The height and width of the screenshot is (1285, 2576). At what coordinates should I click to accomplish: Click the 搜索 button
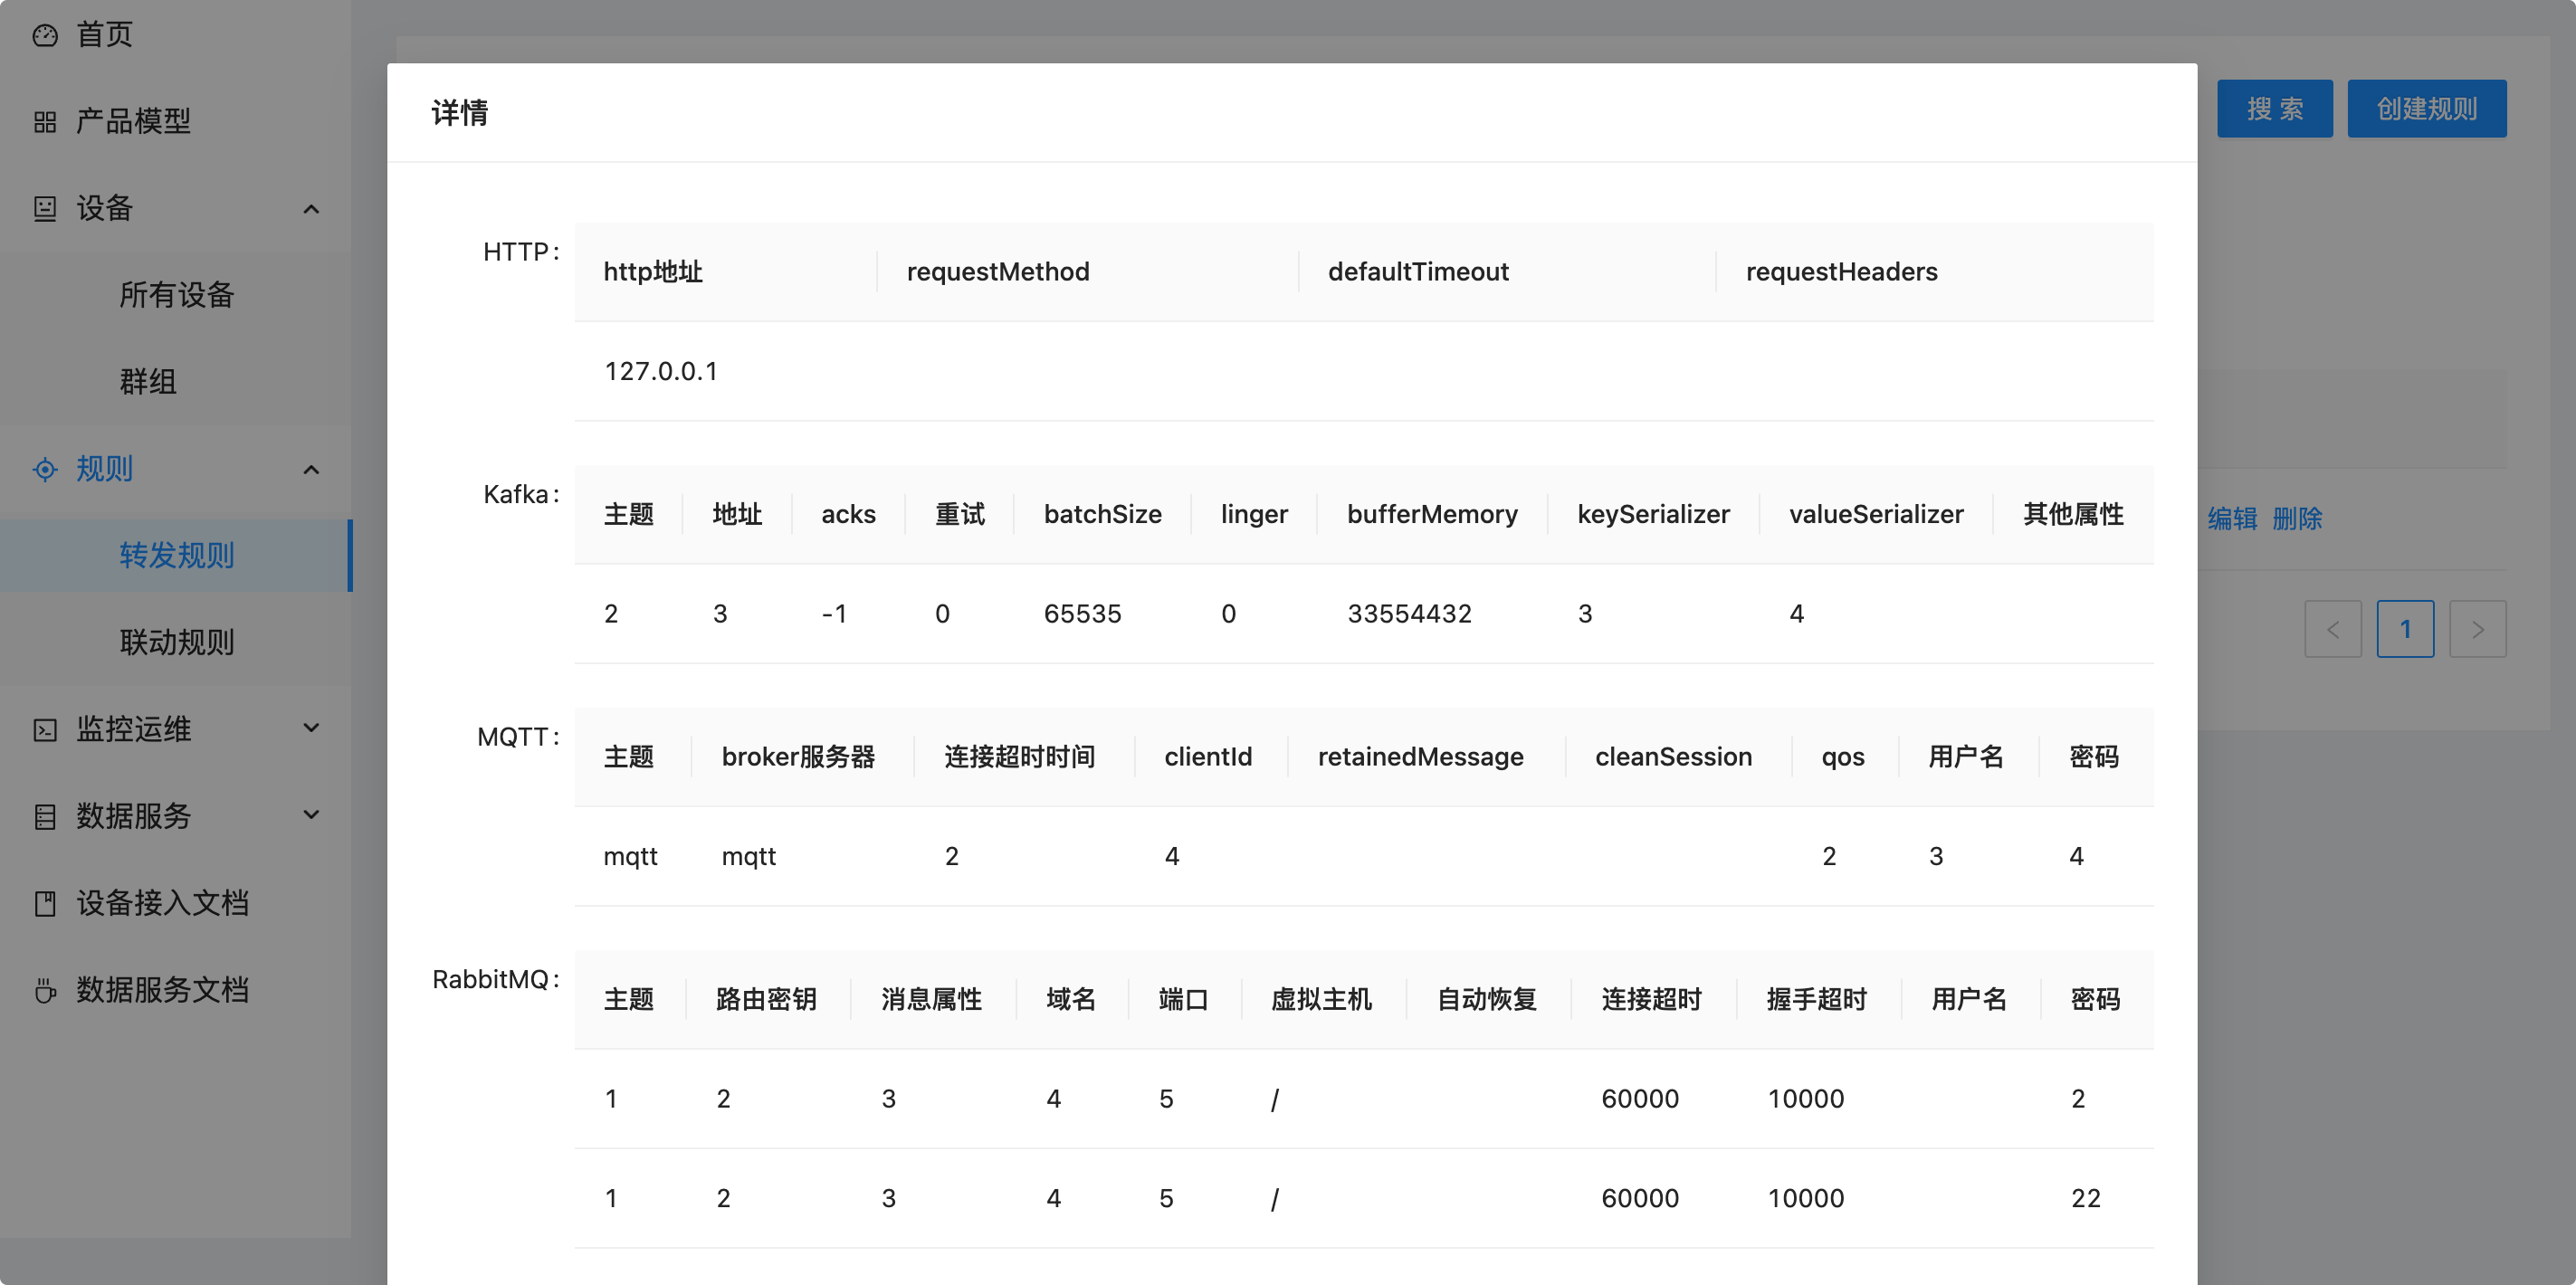2274,108
